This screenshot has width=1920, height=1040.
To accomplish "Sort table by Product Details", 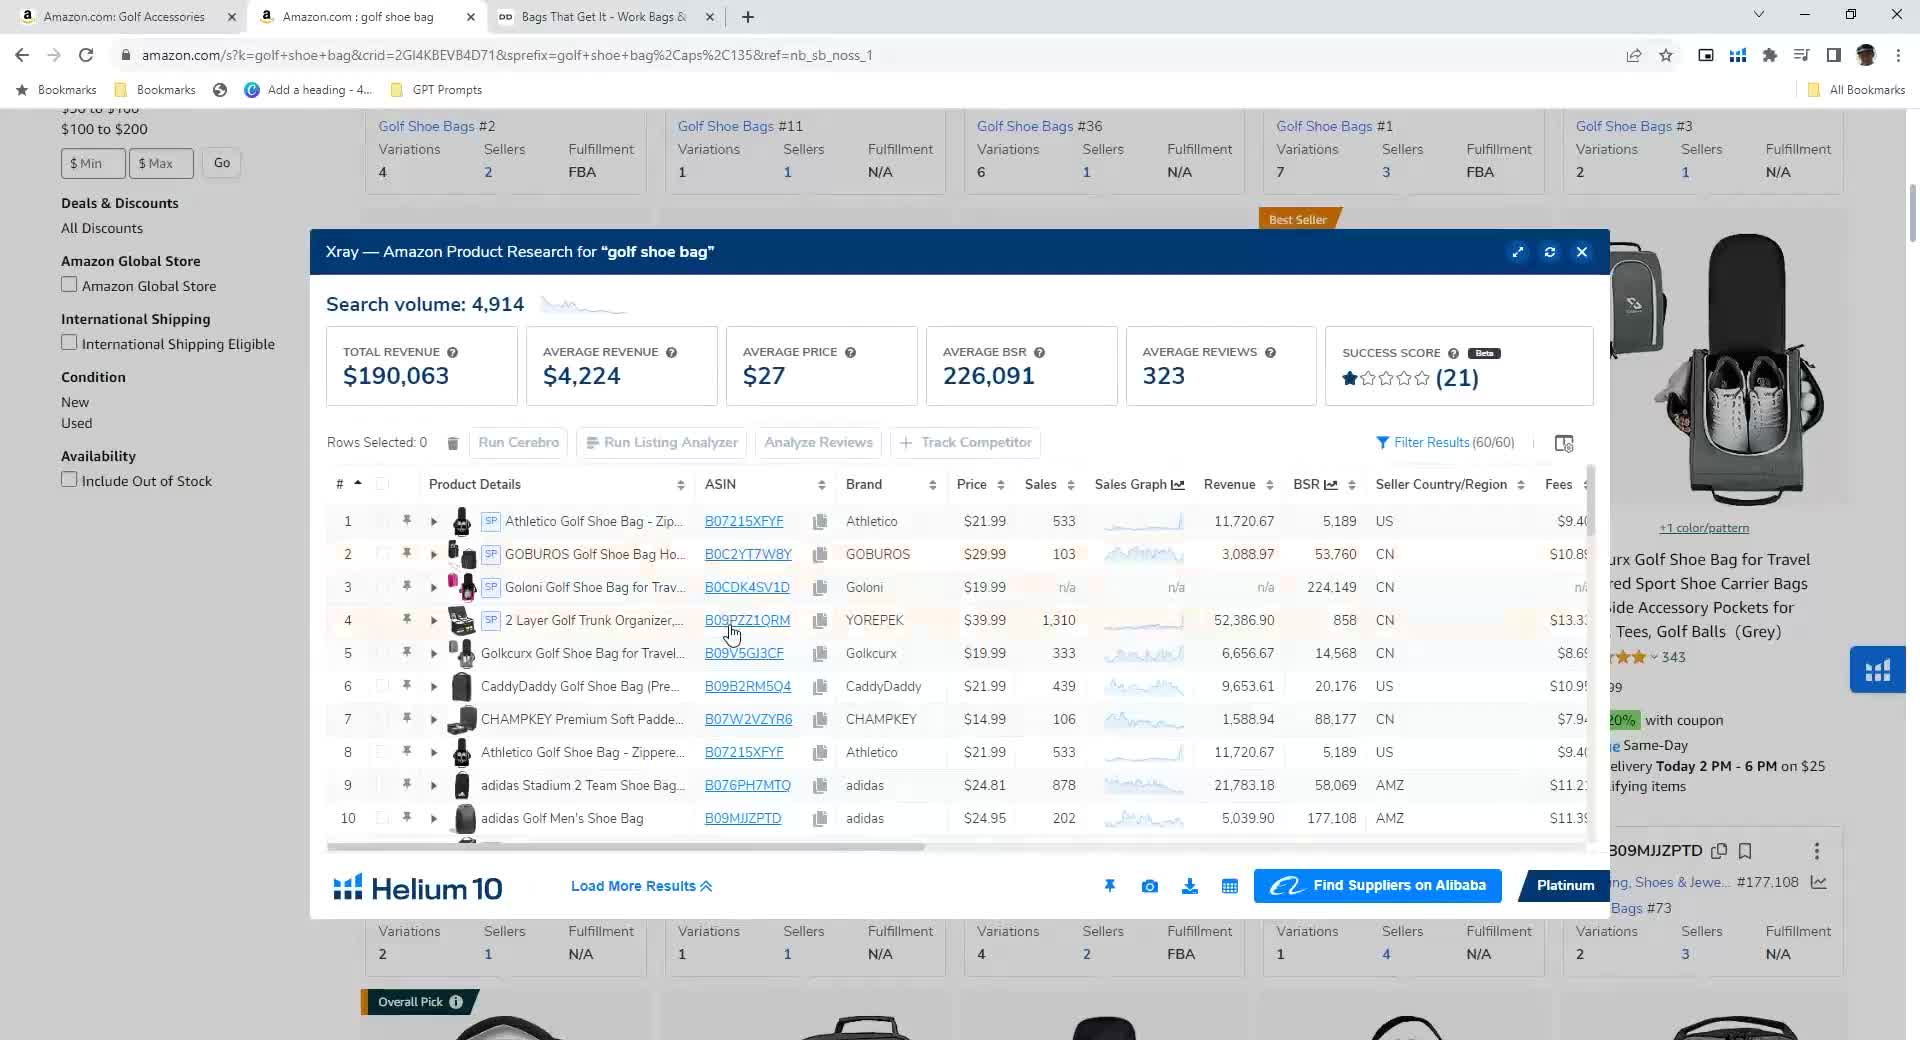I will point(680,485).
